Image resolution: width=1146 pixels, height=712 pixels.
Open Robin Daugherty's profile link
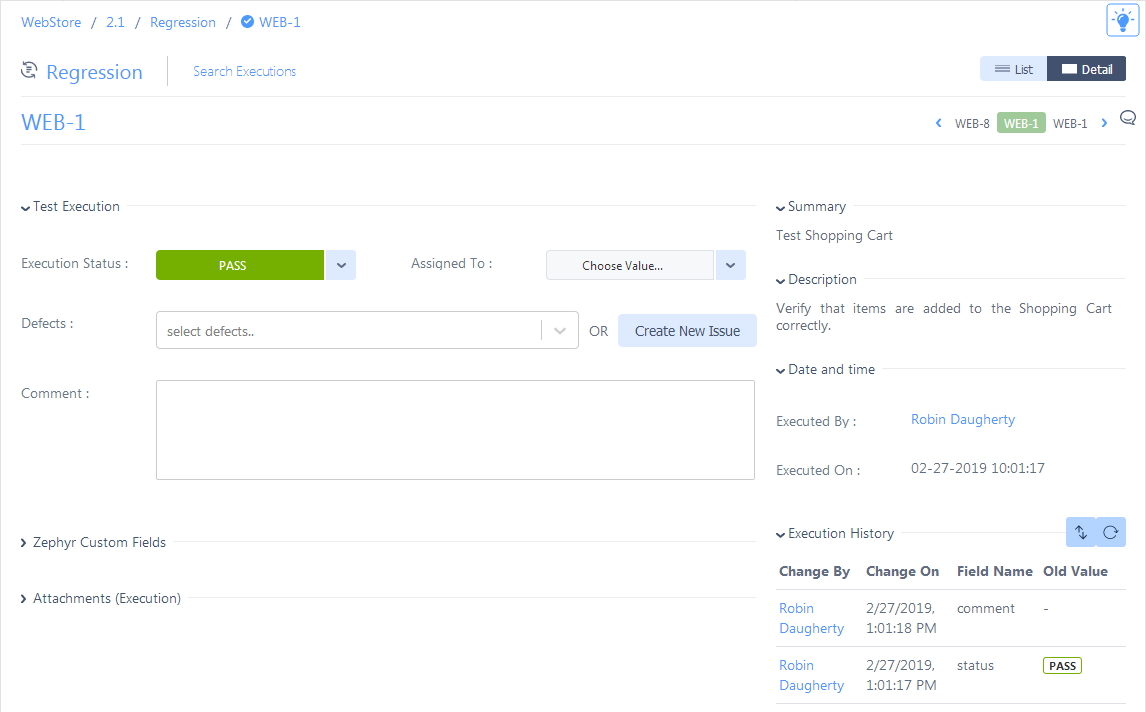coord(962,419)
